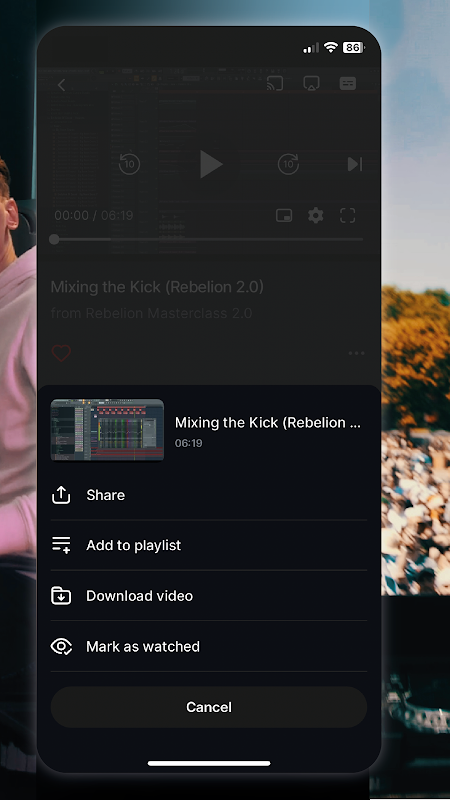The width and height of the screenshot is (450, 800).
Task: Enter fullscreen mode
Action: click(348, 215)
